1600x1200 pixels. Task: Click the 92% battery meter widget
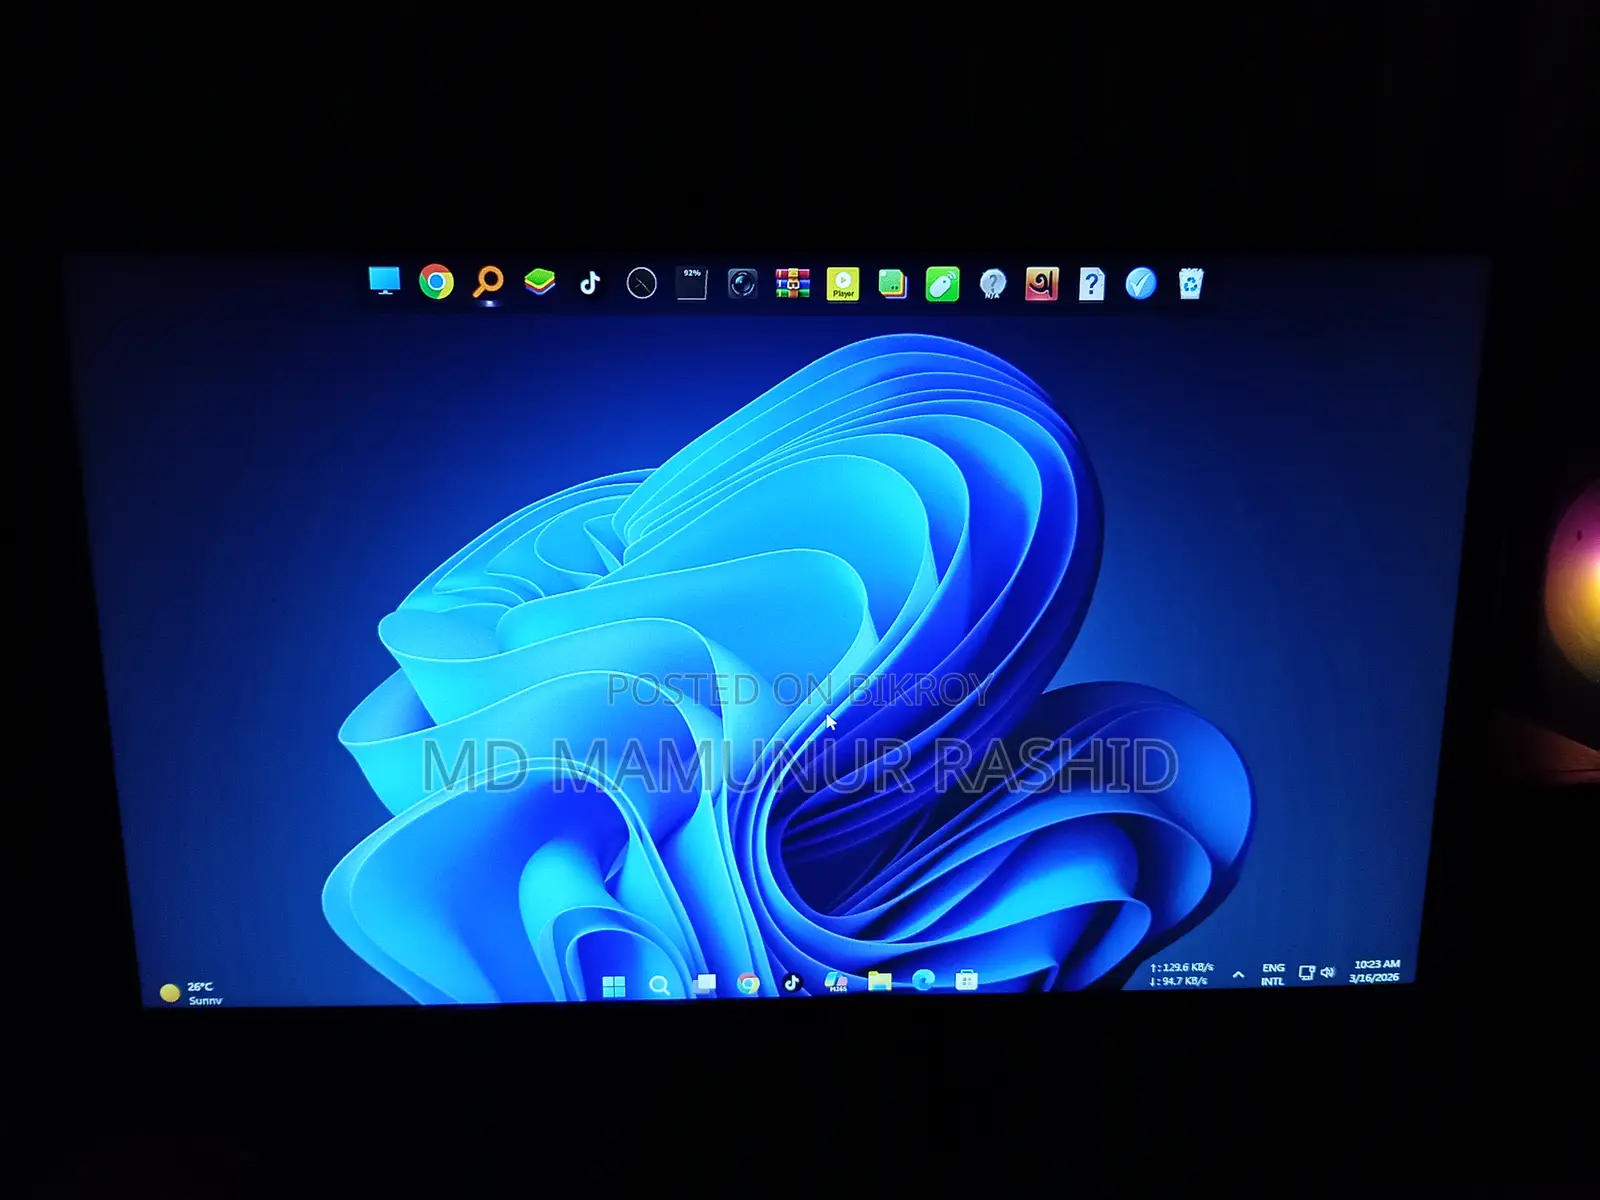[x=692, y=284]
